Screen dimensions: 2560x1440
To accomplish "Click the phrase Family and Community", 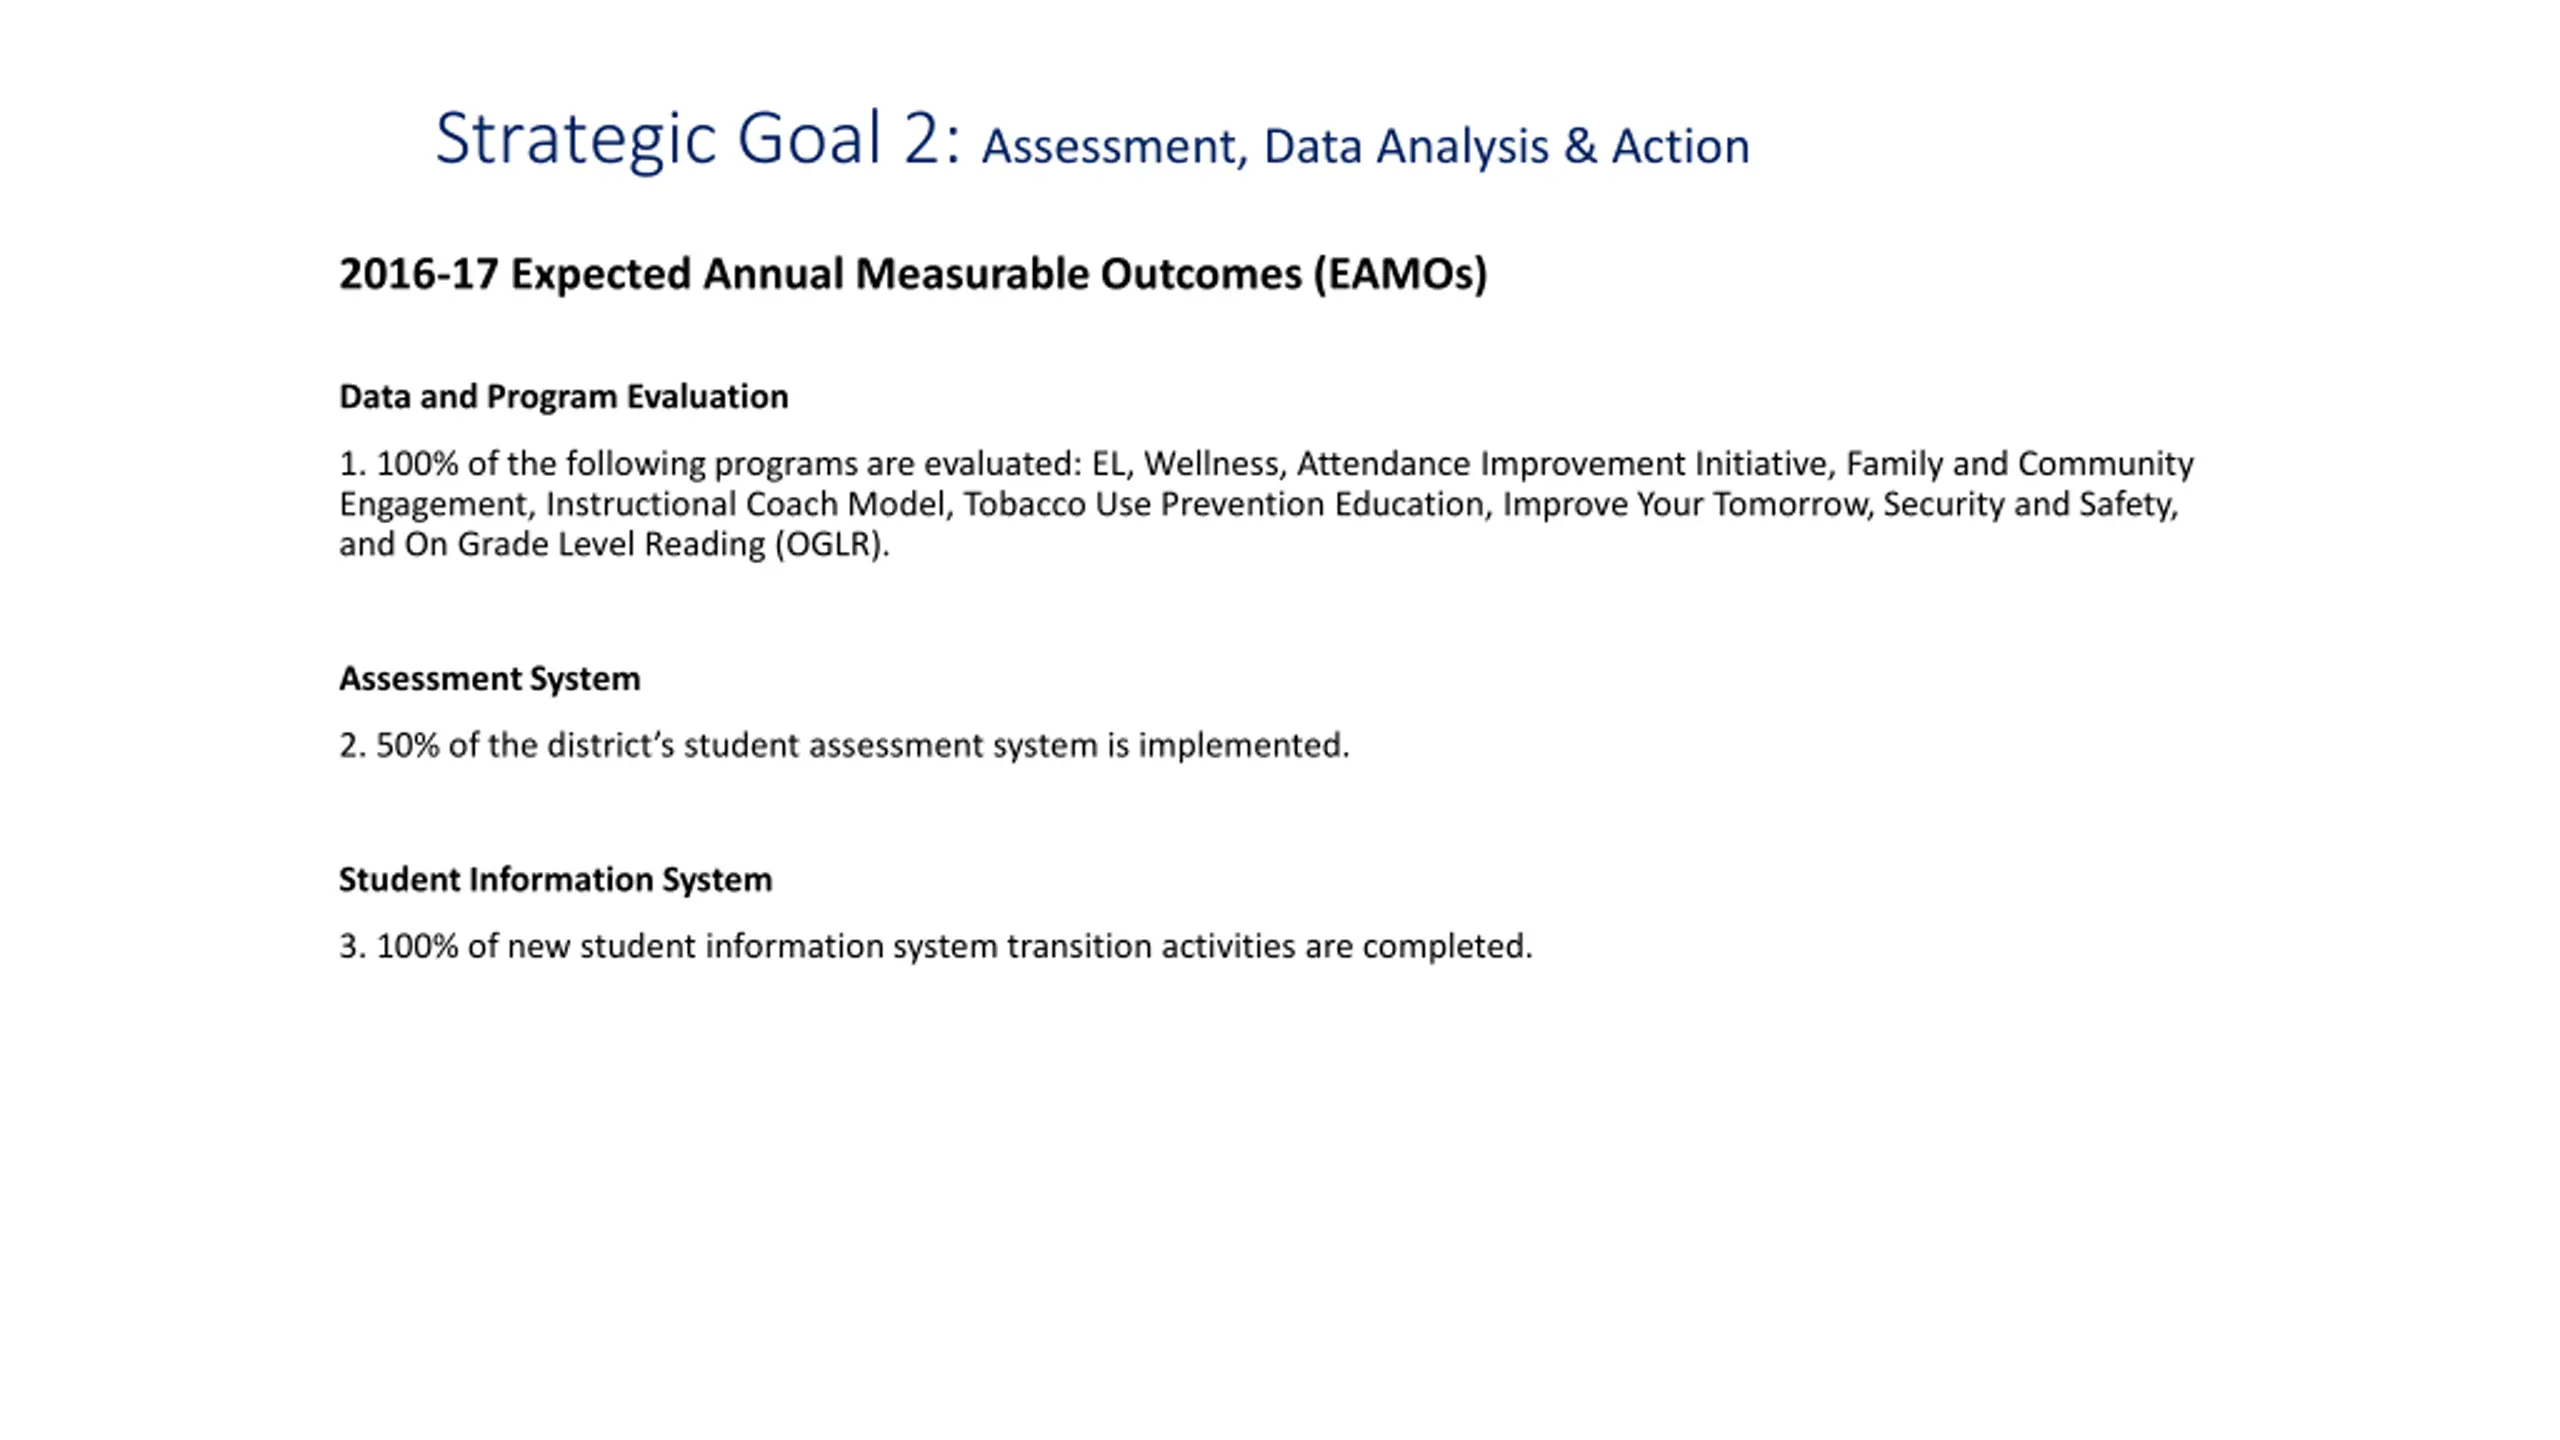I will point(2020,464).
